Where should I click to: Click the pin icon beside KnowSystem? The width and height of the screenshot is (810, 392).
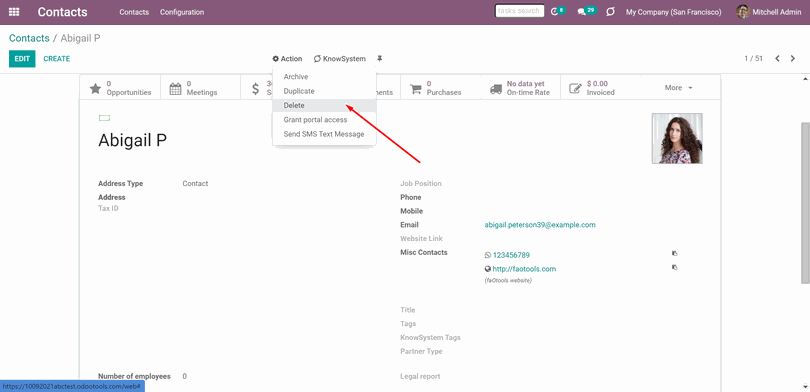[380, 58]
